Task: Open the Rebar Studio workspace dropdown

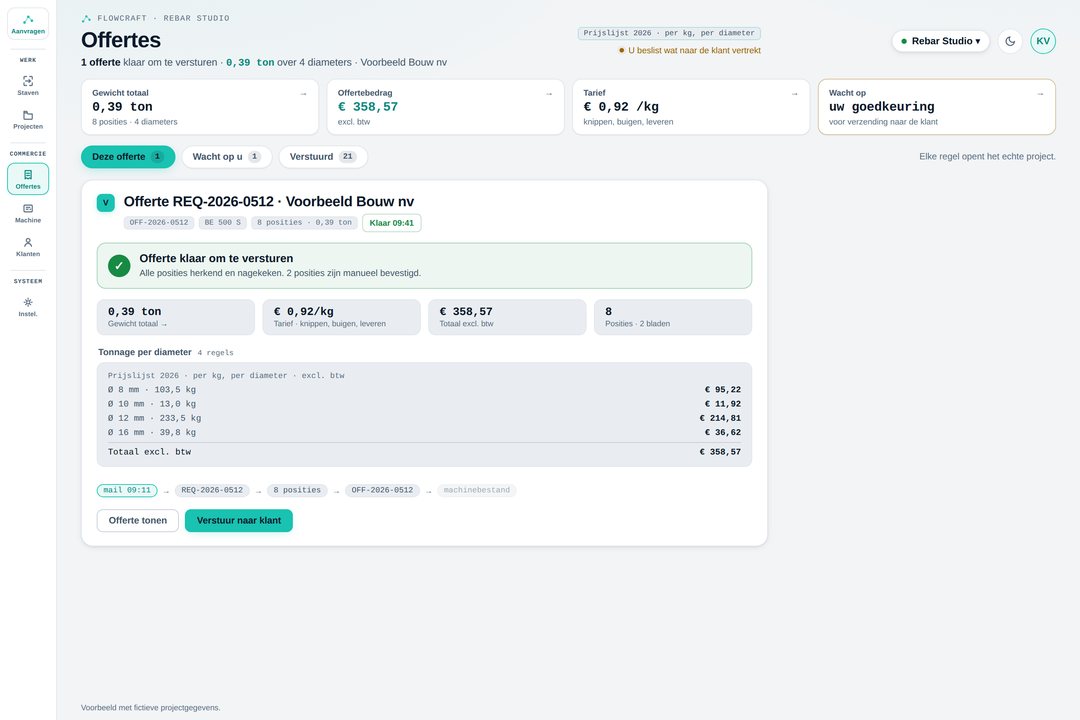Action: 940,41
